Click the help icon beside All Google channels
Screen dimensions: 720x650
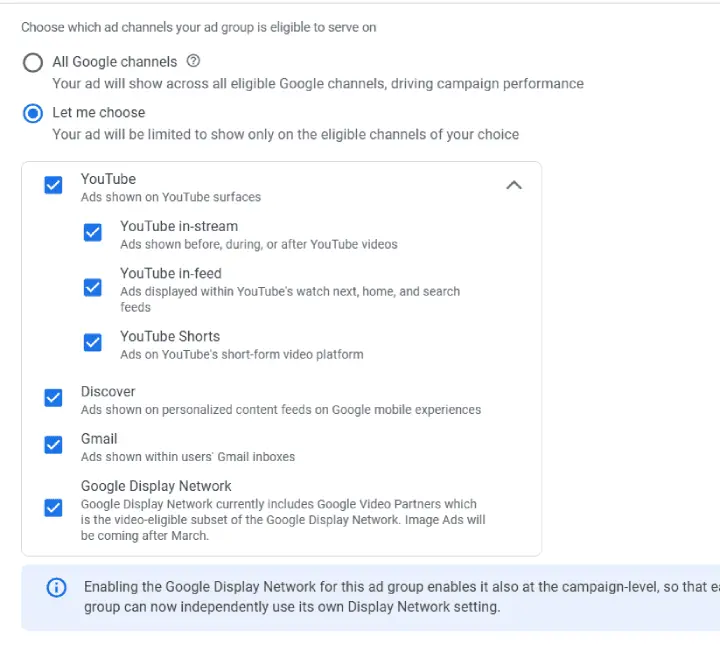pos(194,61)
